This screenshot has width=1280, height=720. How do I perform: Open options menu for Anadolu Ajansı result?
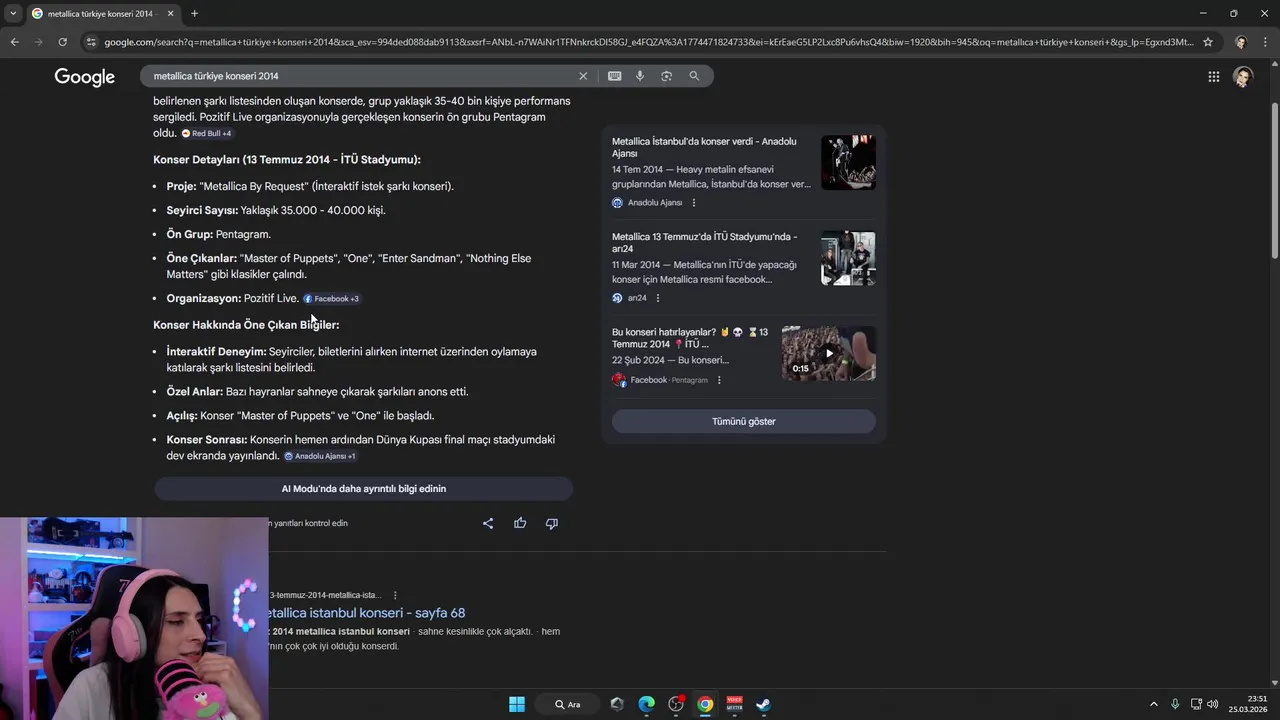click(x=694, y=203)
